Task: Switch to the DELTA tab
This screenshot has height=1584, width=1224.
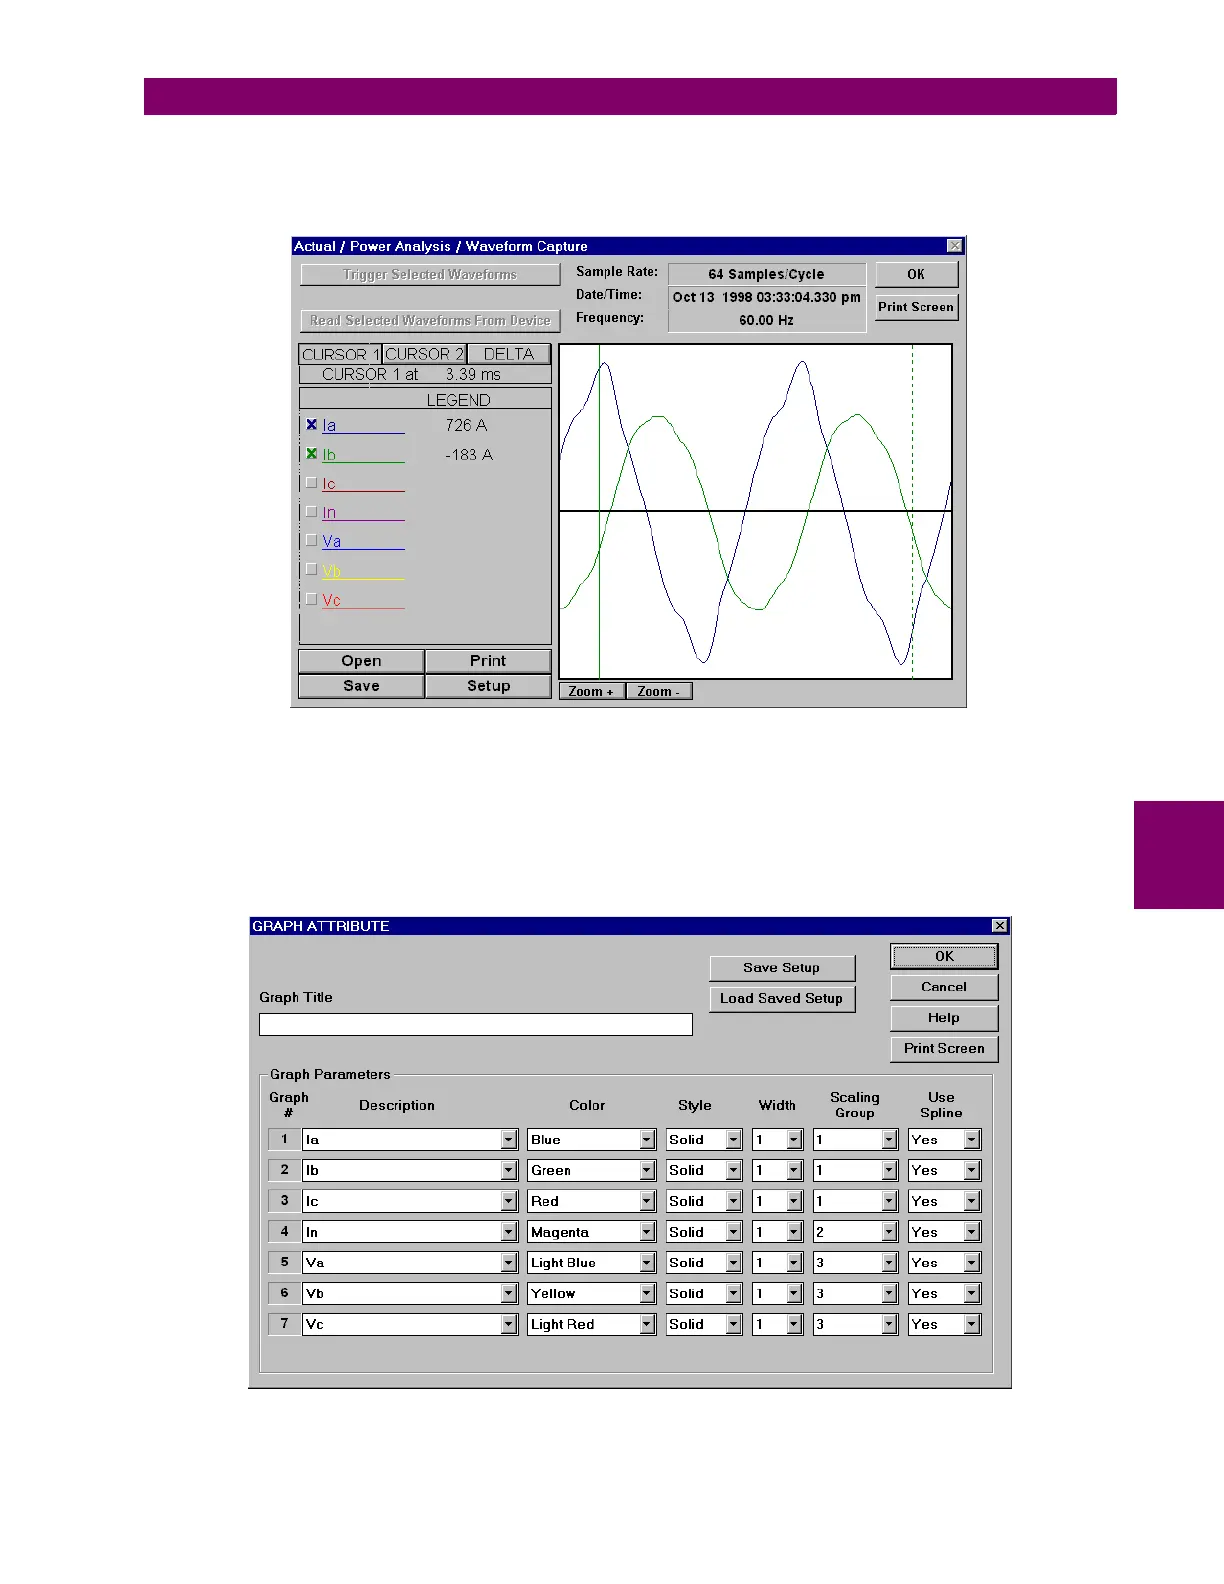Action: tap(509, 354)
